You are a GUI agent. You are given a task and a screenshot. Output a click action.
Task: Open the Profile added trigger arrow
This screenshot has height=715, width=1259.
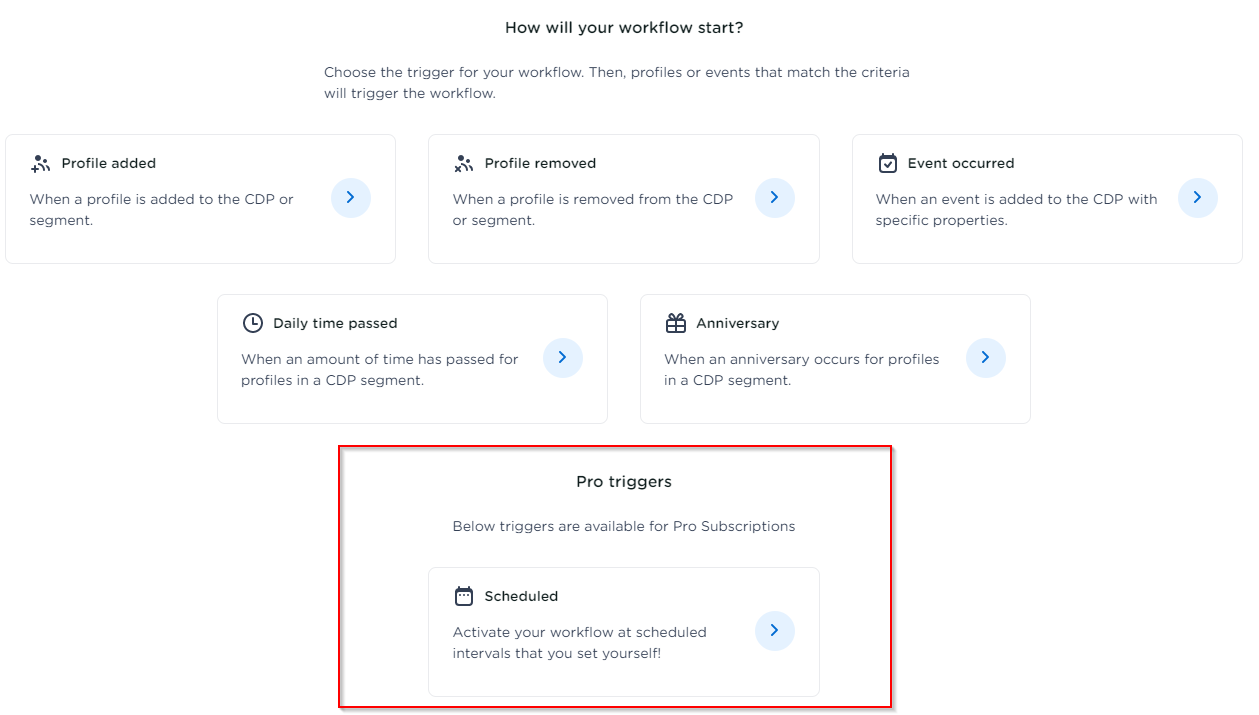pyautogui.click(x=351, y=198)
